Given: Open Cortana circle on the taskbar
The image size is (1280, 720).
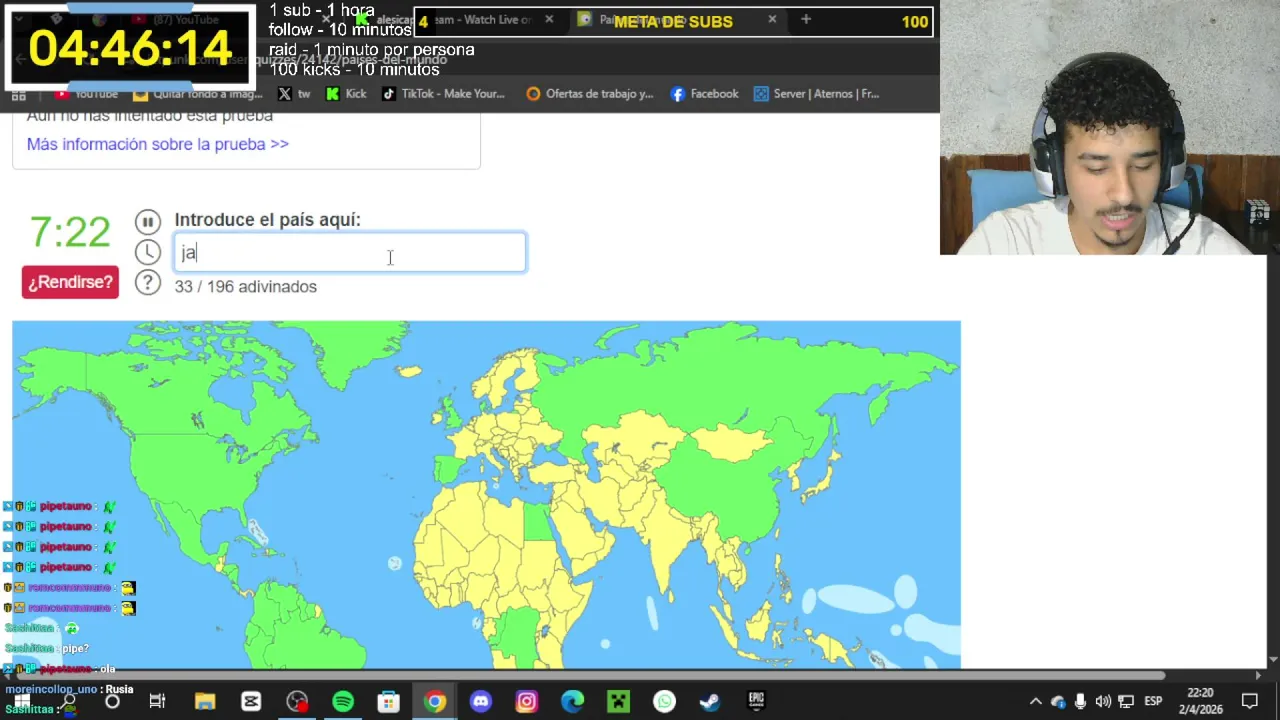Looking at the screenshot, I should click(x=112, y=702).
